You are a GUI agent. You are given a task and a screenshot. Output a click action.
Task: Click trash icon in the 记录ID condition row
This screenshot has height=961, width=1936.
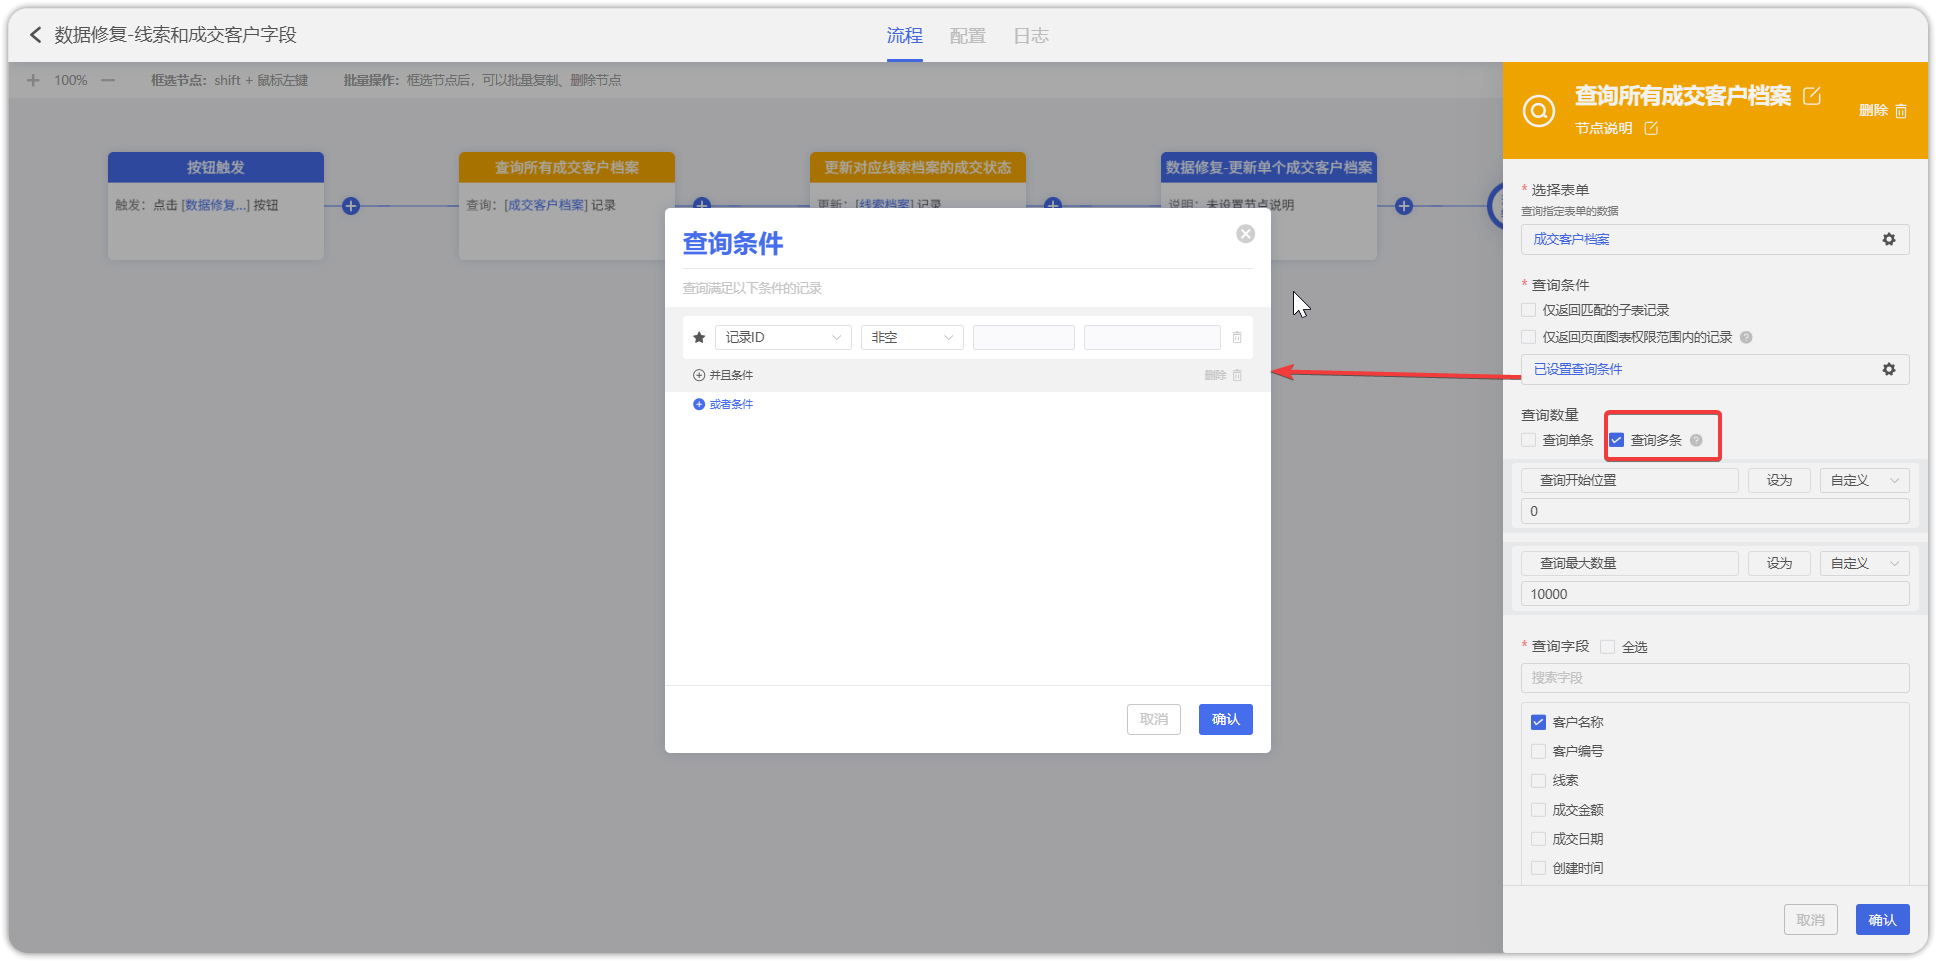point(1237,338)
